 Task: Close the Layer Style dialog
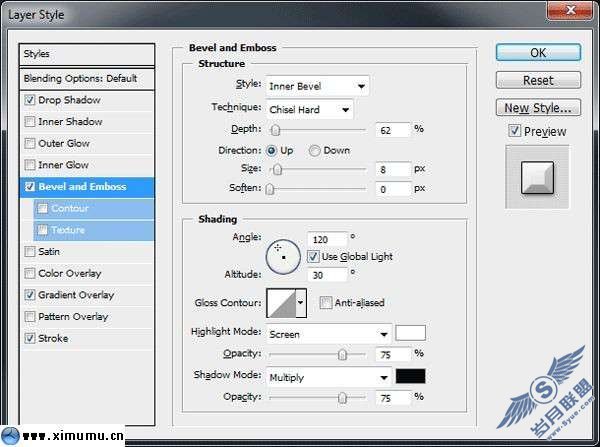coord(570,10)
